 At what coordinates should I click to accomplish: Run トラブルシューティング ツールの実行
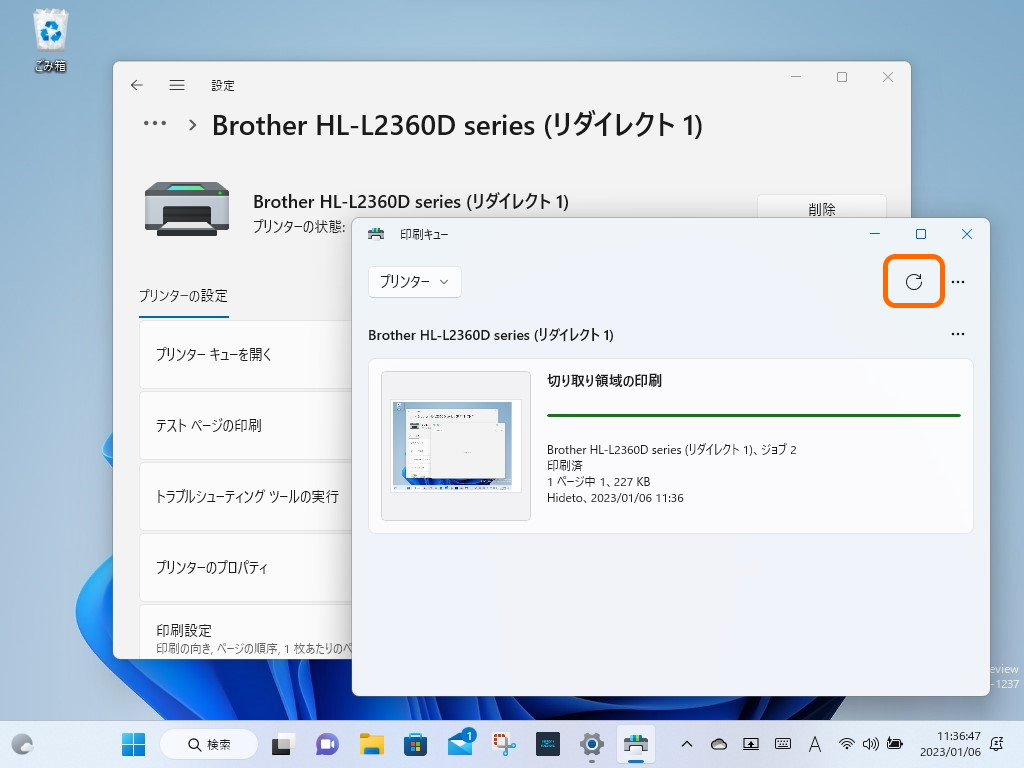click(246, 497)
